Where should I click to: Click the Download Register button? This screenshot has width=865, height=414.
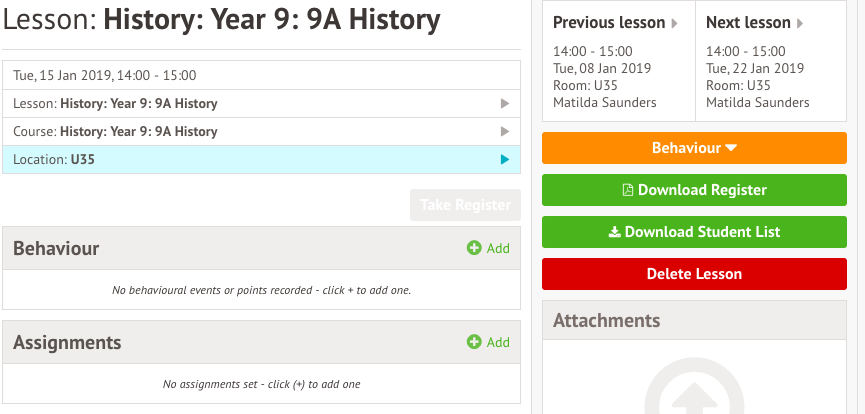pyautogui.click(x=694, y=190)
